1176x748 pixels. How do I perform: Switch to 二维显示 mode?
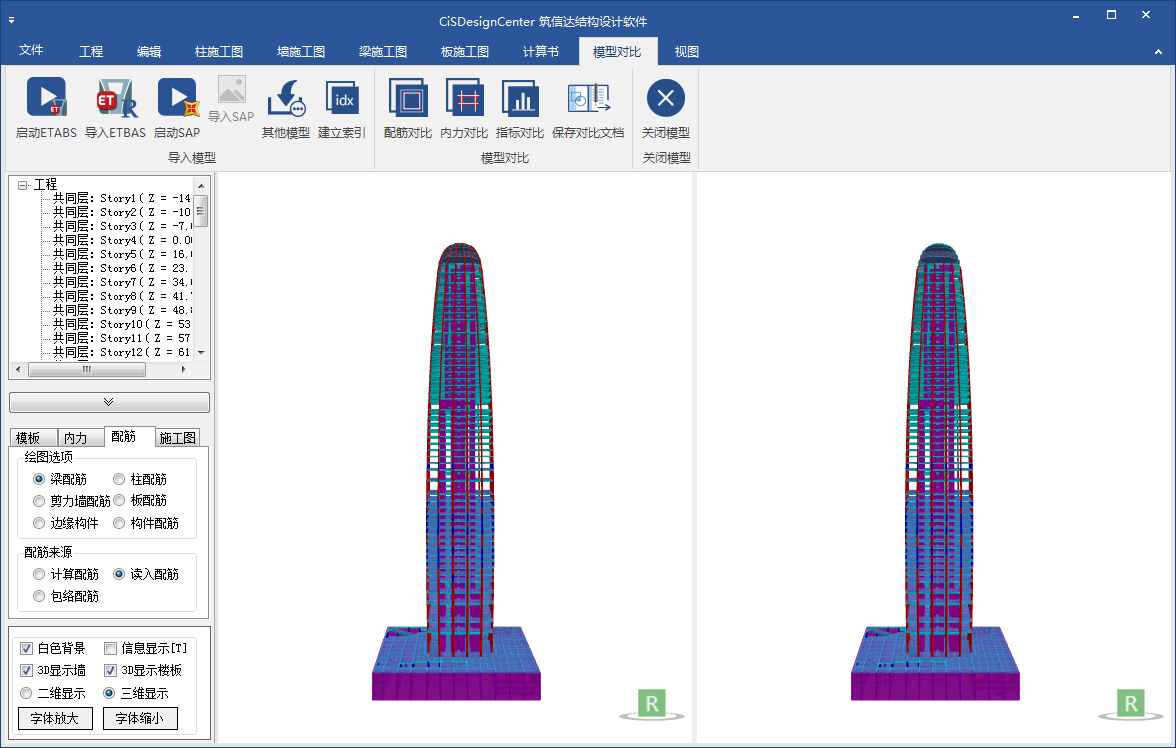pos(26,693)
